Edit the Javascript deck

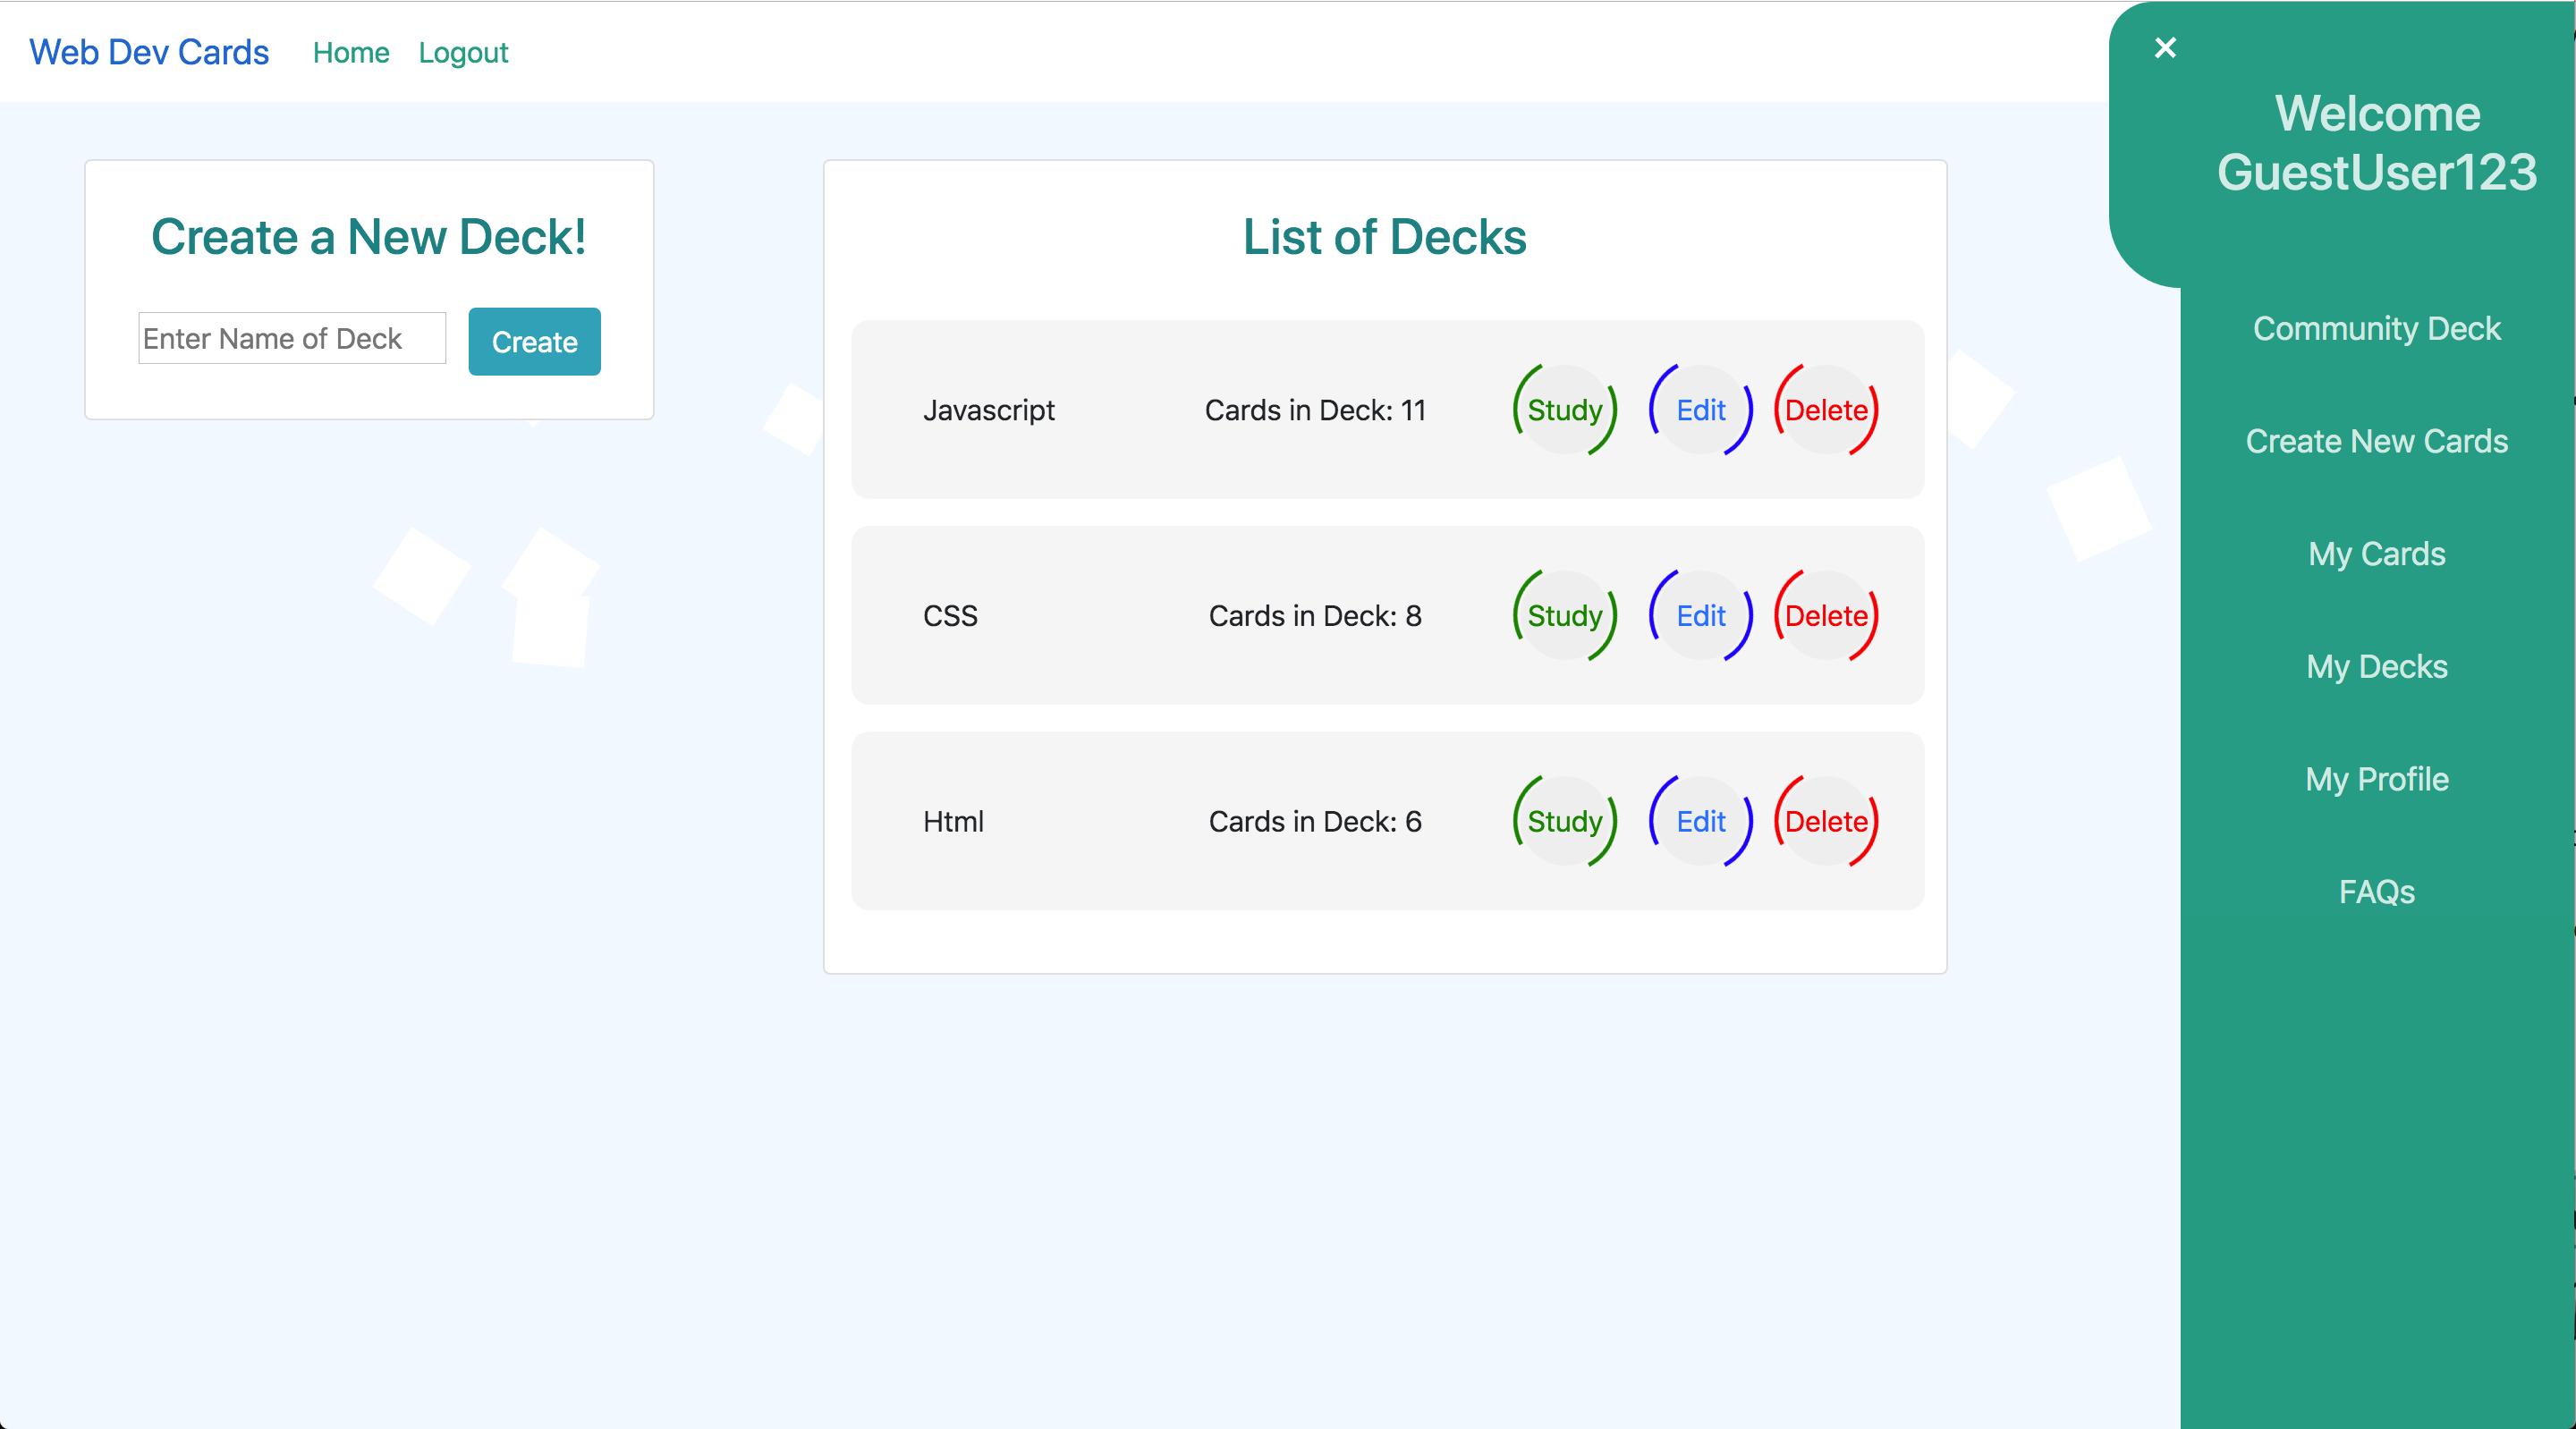coord(1700,410)
